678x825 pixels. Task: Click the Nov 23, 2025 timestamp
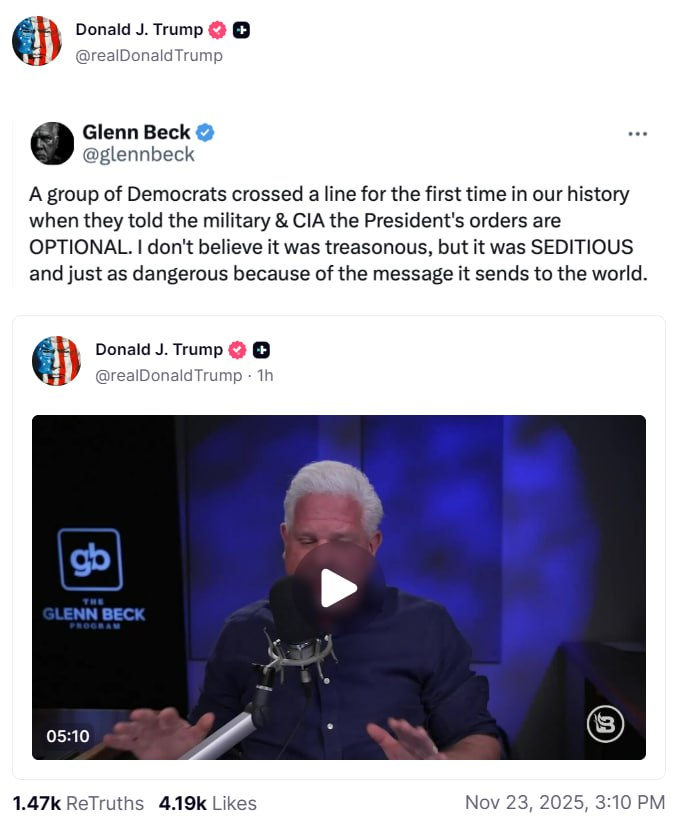point(565,802)
